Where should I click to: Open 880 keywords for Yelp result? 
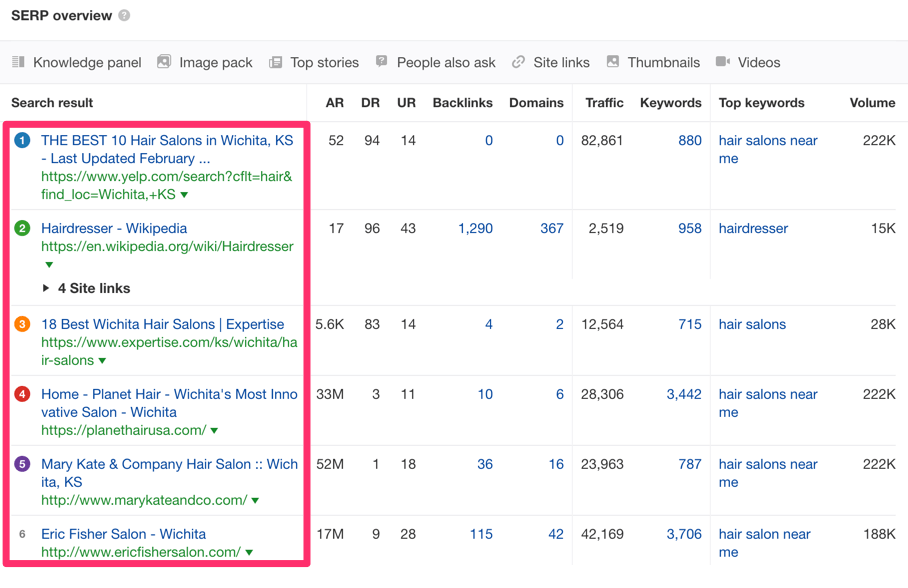[x=690, y=141]
